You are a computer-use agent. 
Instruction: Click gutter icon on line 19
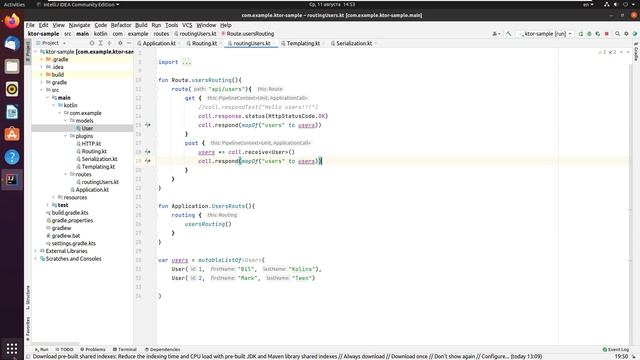pyautogui.click(x=148, y=161)
